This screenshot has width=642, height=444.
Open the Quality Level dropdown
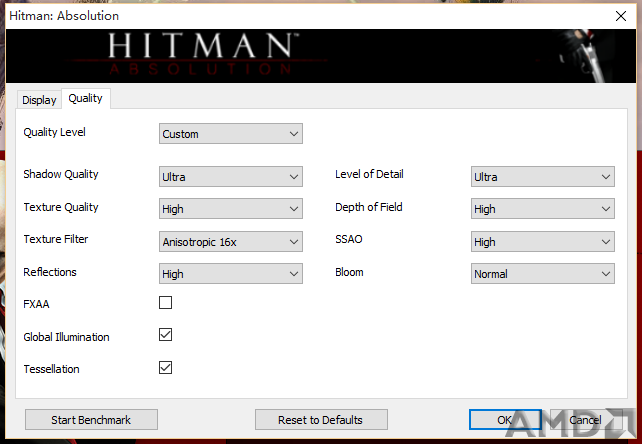231,134
